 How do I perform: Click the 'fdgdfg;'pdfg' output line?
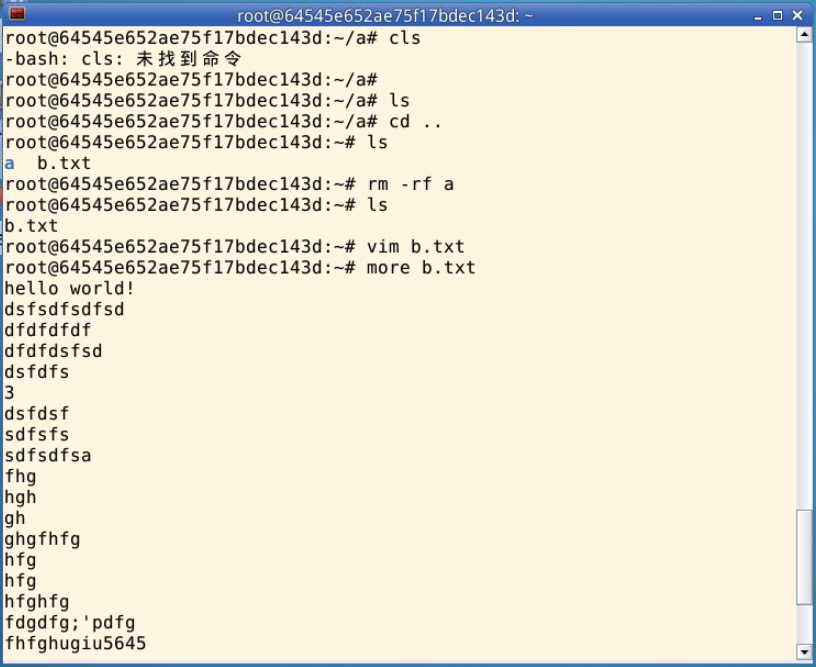69,622
